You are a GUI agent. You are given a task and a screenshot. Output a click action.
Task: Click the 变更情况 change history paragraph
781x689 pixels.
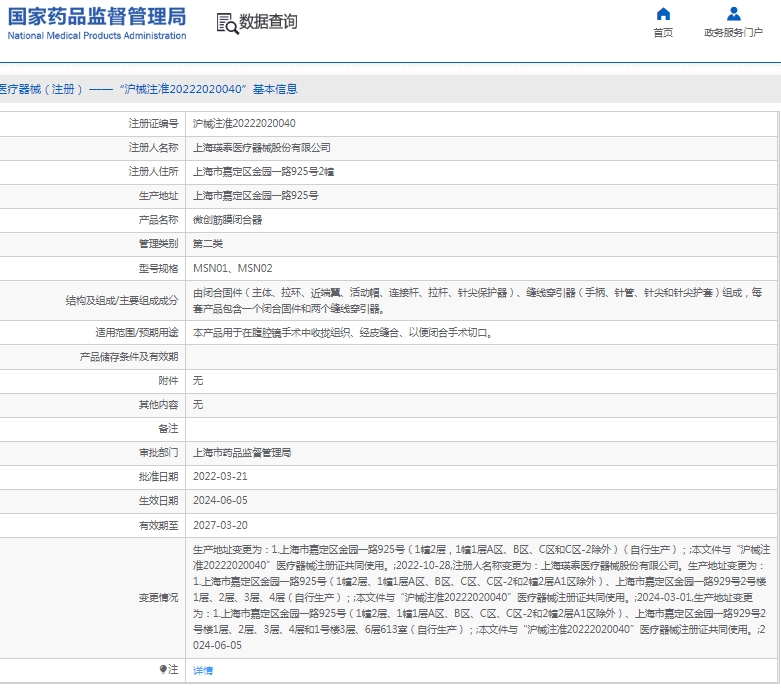[x=481, y=597]
